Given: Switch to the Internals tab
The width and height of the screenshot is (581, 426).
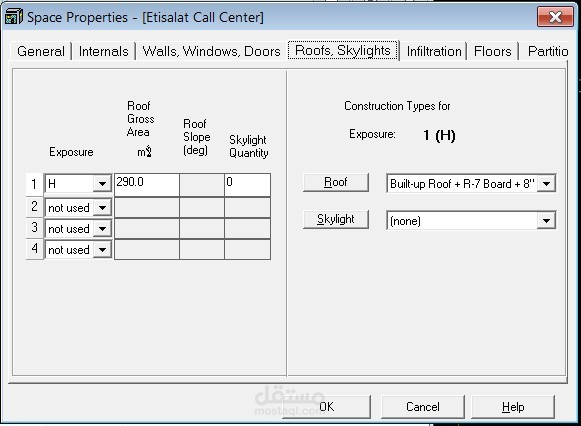Looking at the screenshot, I should [x=103, y=51].
